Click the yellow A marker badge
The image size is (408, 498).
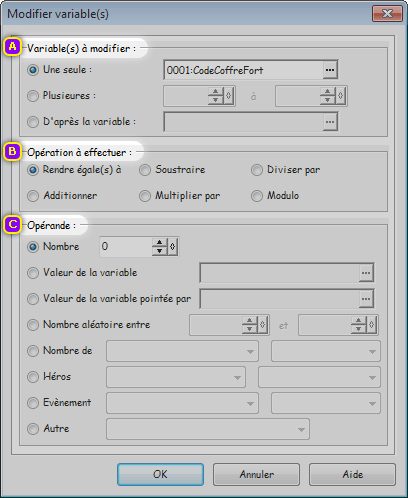tap(12, 47)
